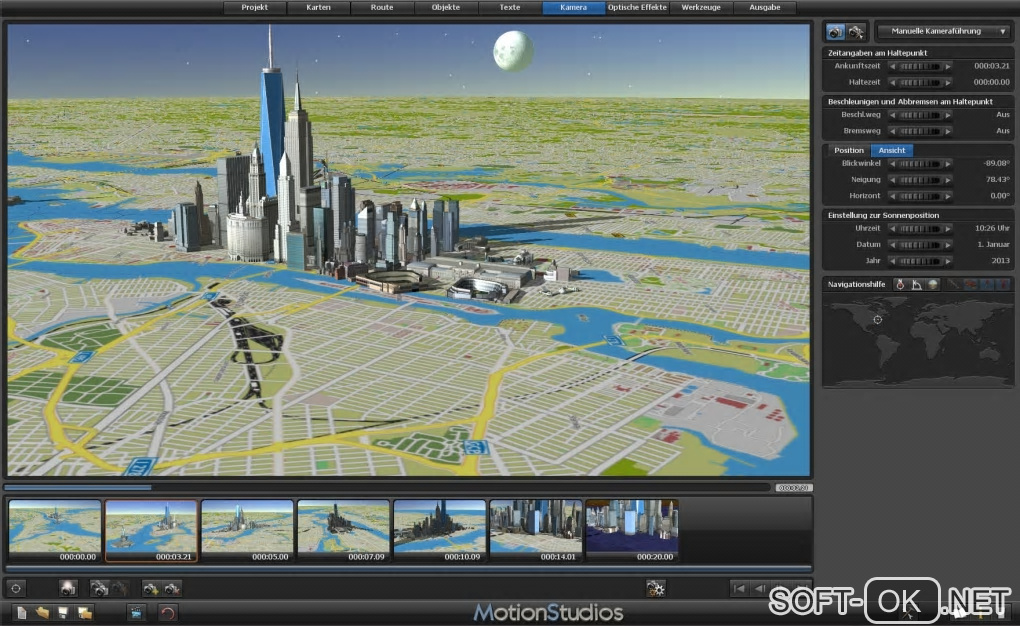Select camera thumbnail at 000:05.00
1020x626 pixels.
pyautogui.click(x=247, y=530)
